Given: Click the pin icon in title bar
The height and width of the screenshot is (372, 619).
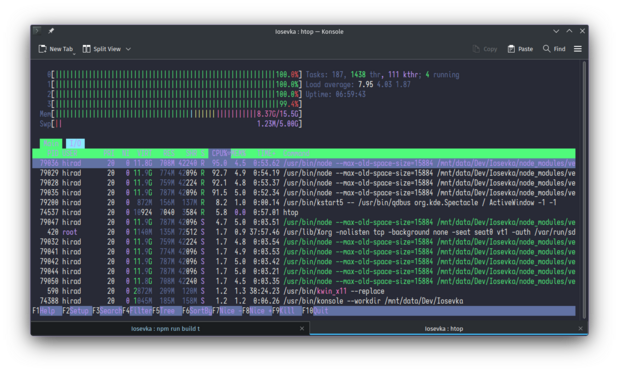Looking at the screenshot, I should click(51, 31).
